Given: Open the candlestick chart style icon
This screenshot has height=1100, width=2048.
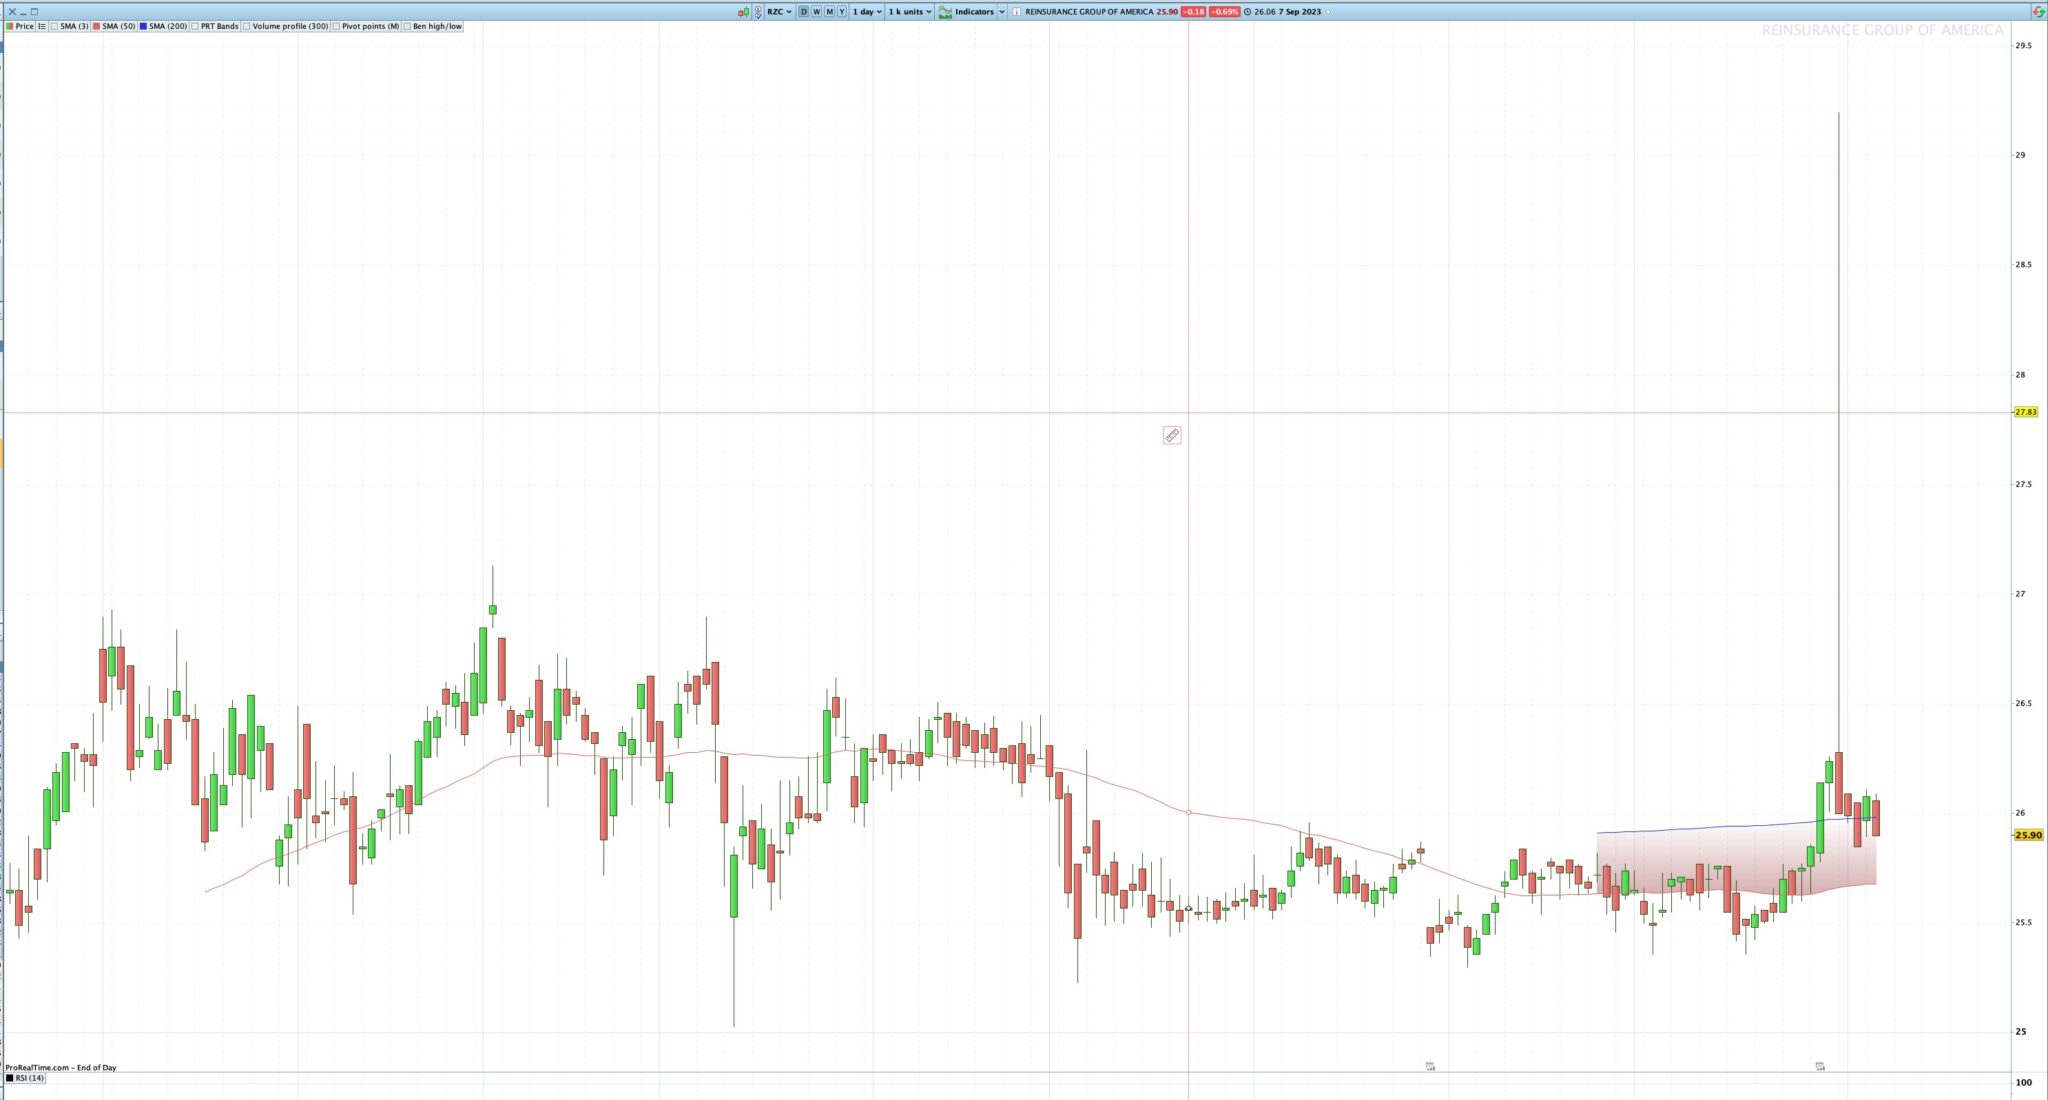Looking at the screenshot, I should pyautogui.click(x=743, y=12).
